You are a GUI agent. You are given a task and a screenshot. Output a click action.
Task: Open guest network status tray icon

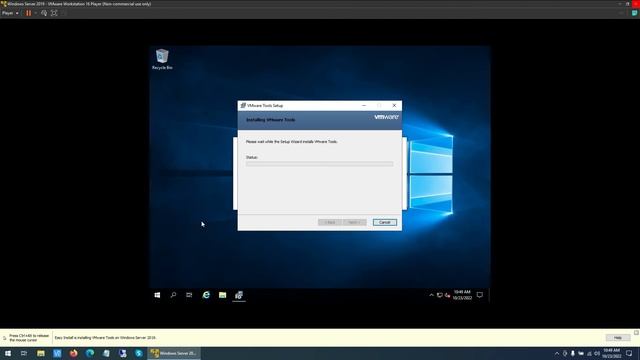pyautogui.click(x=440, y=295)
